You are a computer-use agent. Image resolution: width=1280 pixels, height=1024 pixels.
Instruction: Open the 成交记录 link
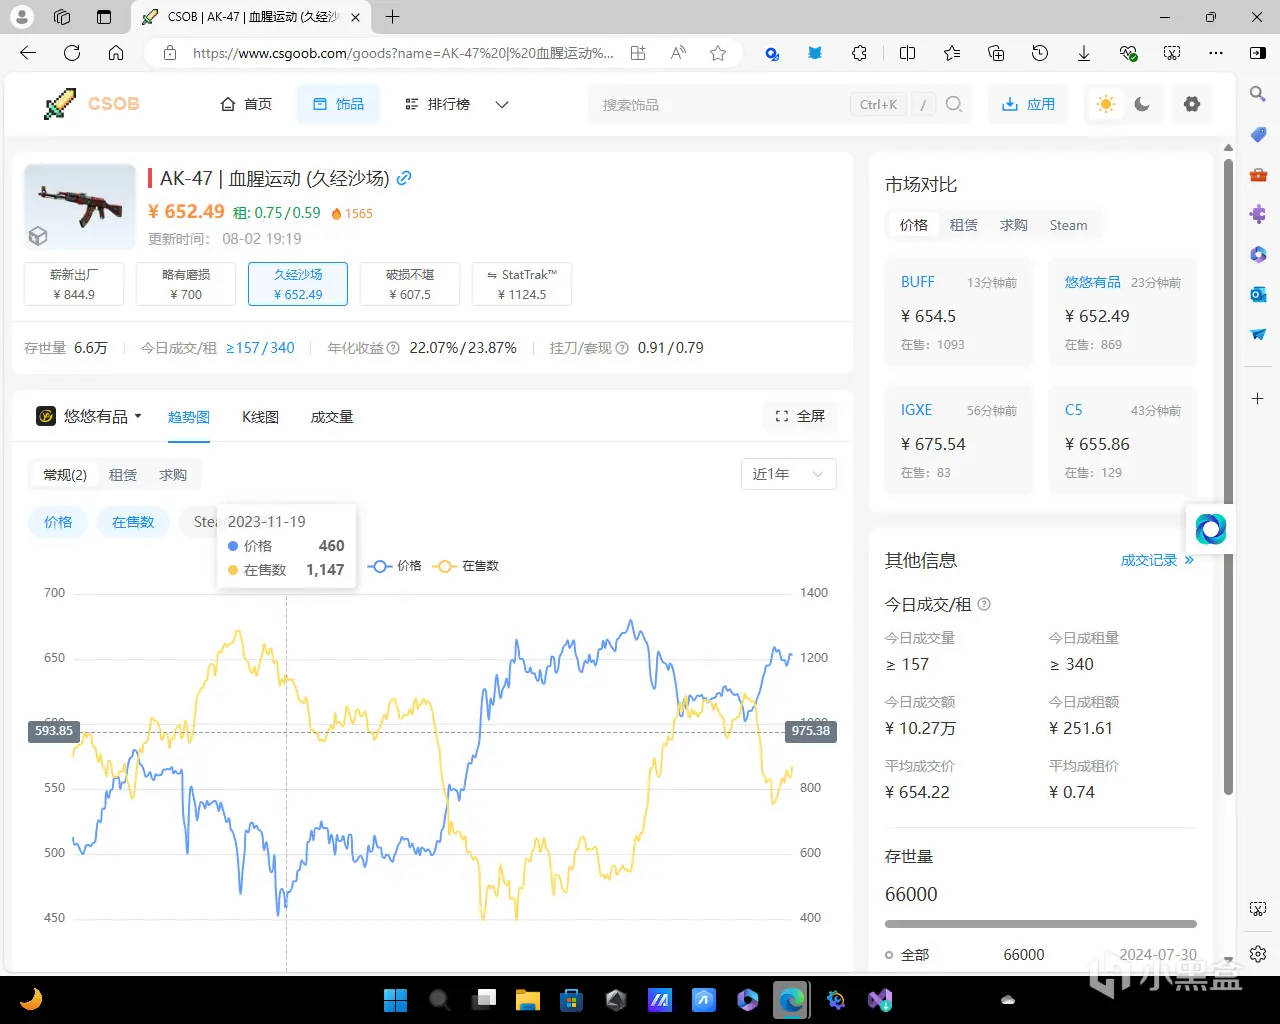1157,560
